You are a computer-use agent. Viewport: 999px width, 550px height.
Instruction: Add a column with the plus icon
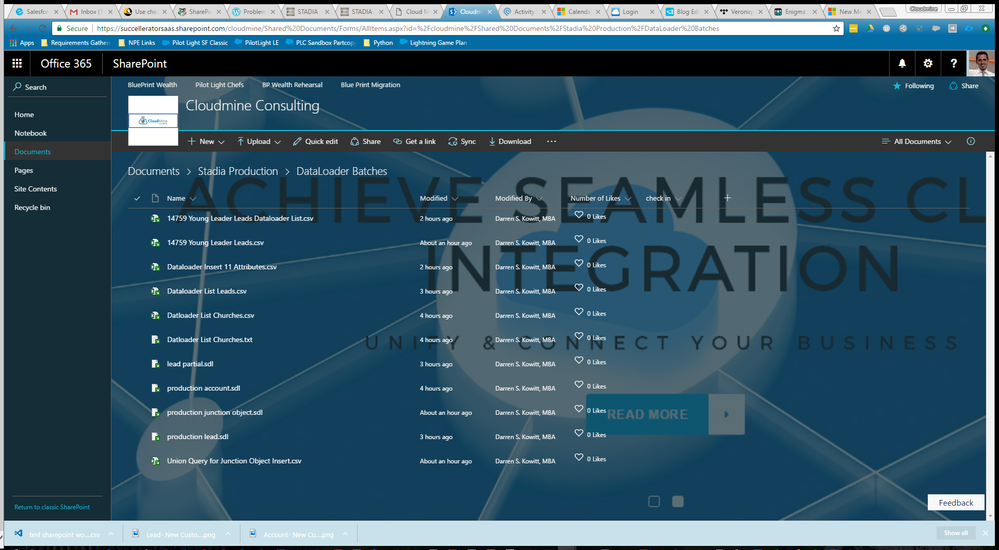[727, 198]
